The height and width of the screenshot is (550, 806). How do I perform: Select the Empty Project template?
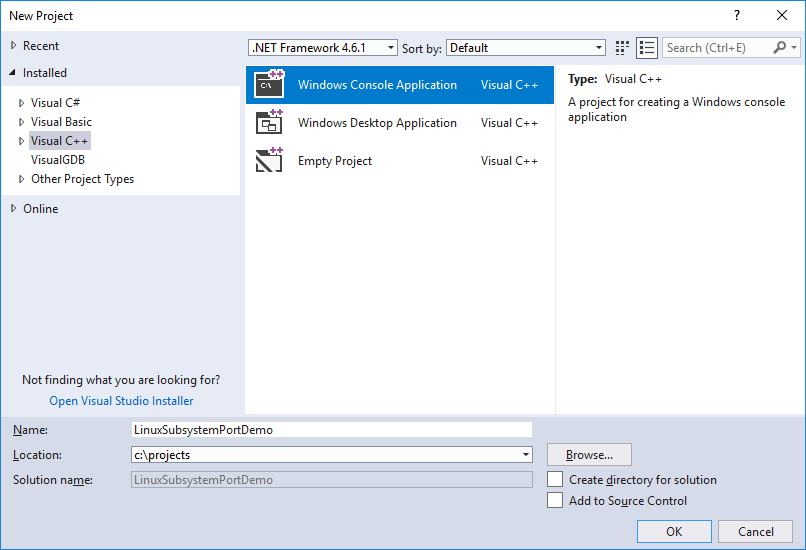coord(400,161)
